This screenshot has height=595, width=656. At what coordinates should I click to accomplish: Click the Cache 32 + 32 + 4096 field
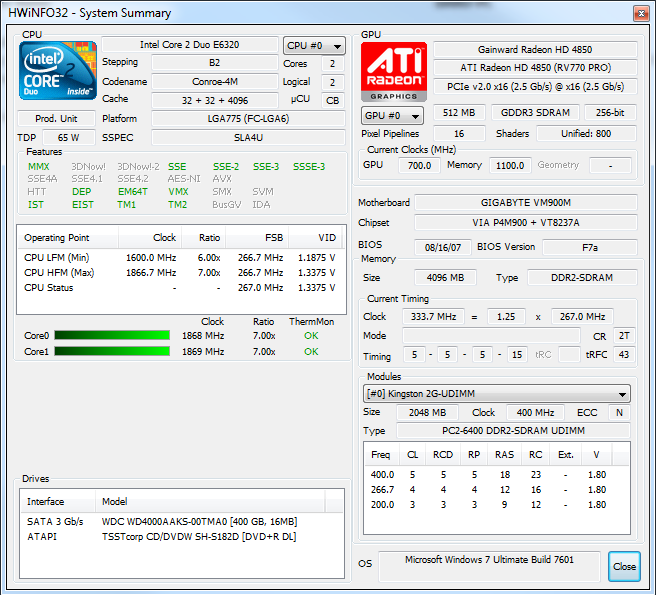tap(215, 100)
